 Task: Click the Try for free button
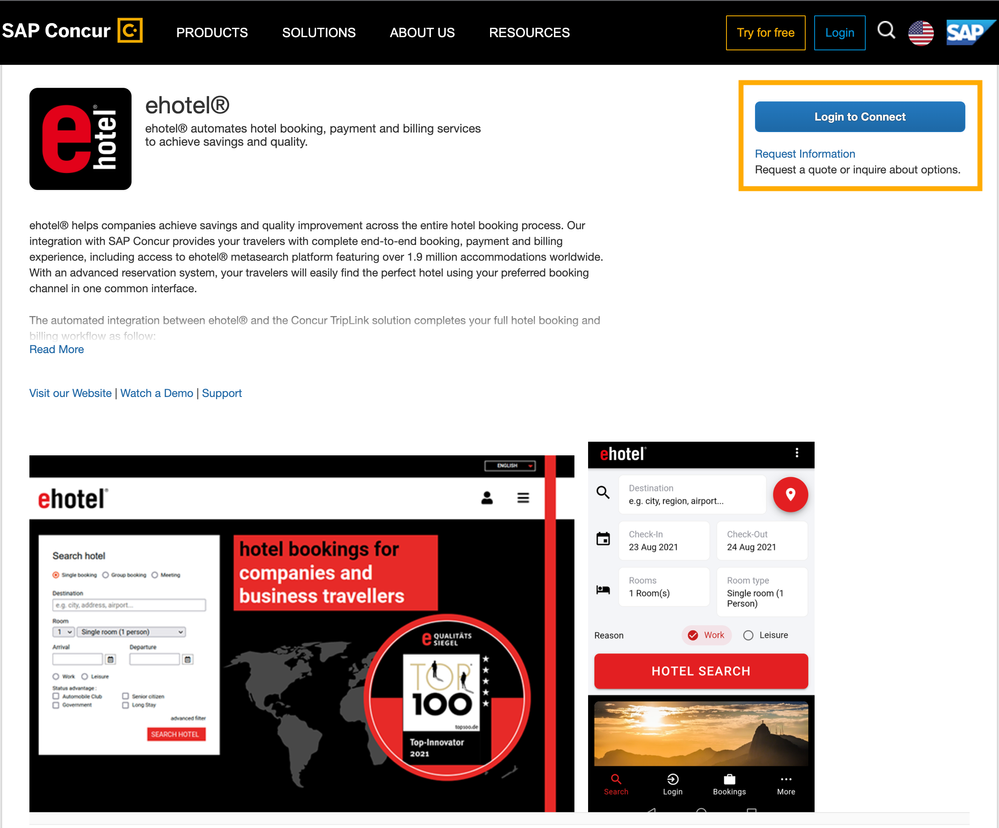coord(766,32)
